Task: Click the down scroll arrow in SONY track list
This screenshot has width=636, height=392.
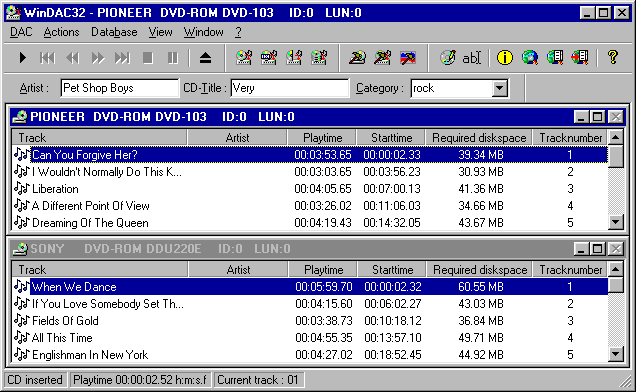Action: 616,354
